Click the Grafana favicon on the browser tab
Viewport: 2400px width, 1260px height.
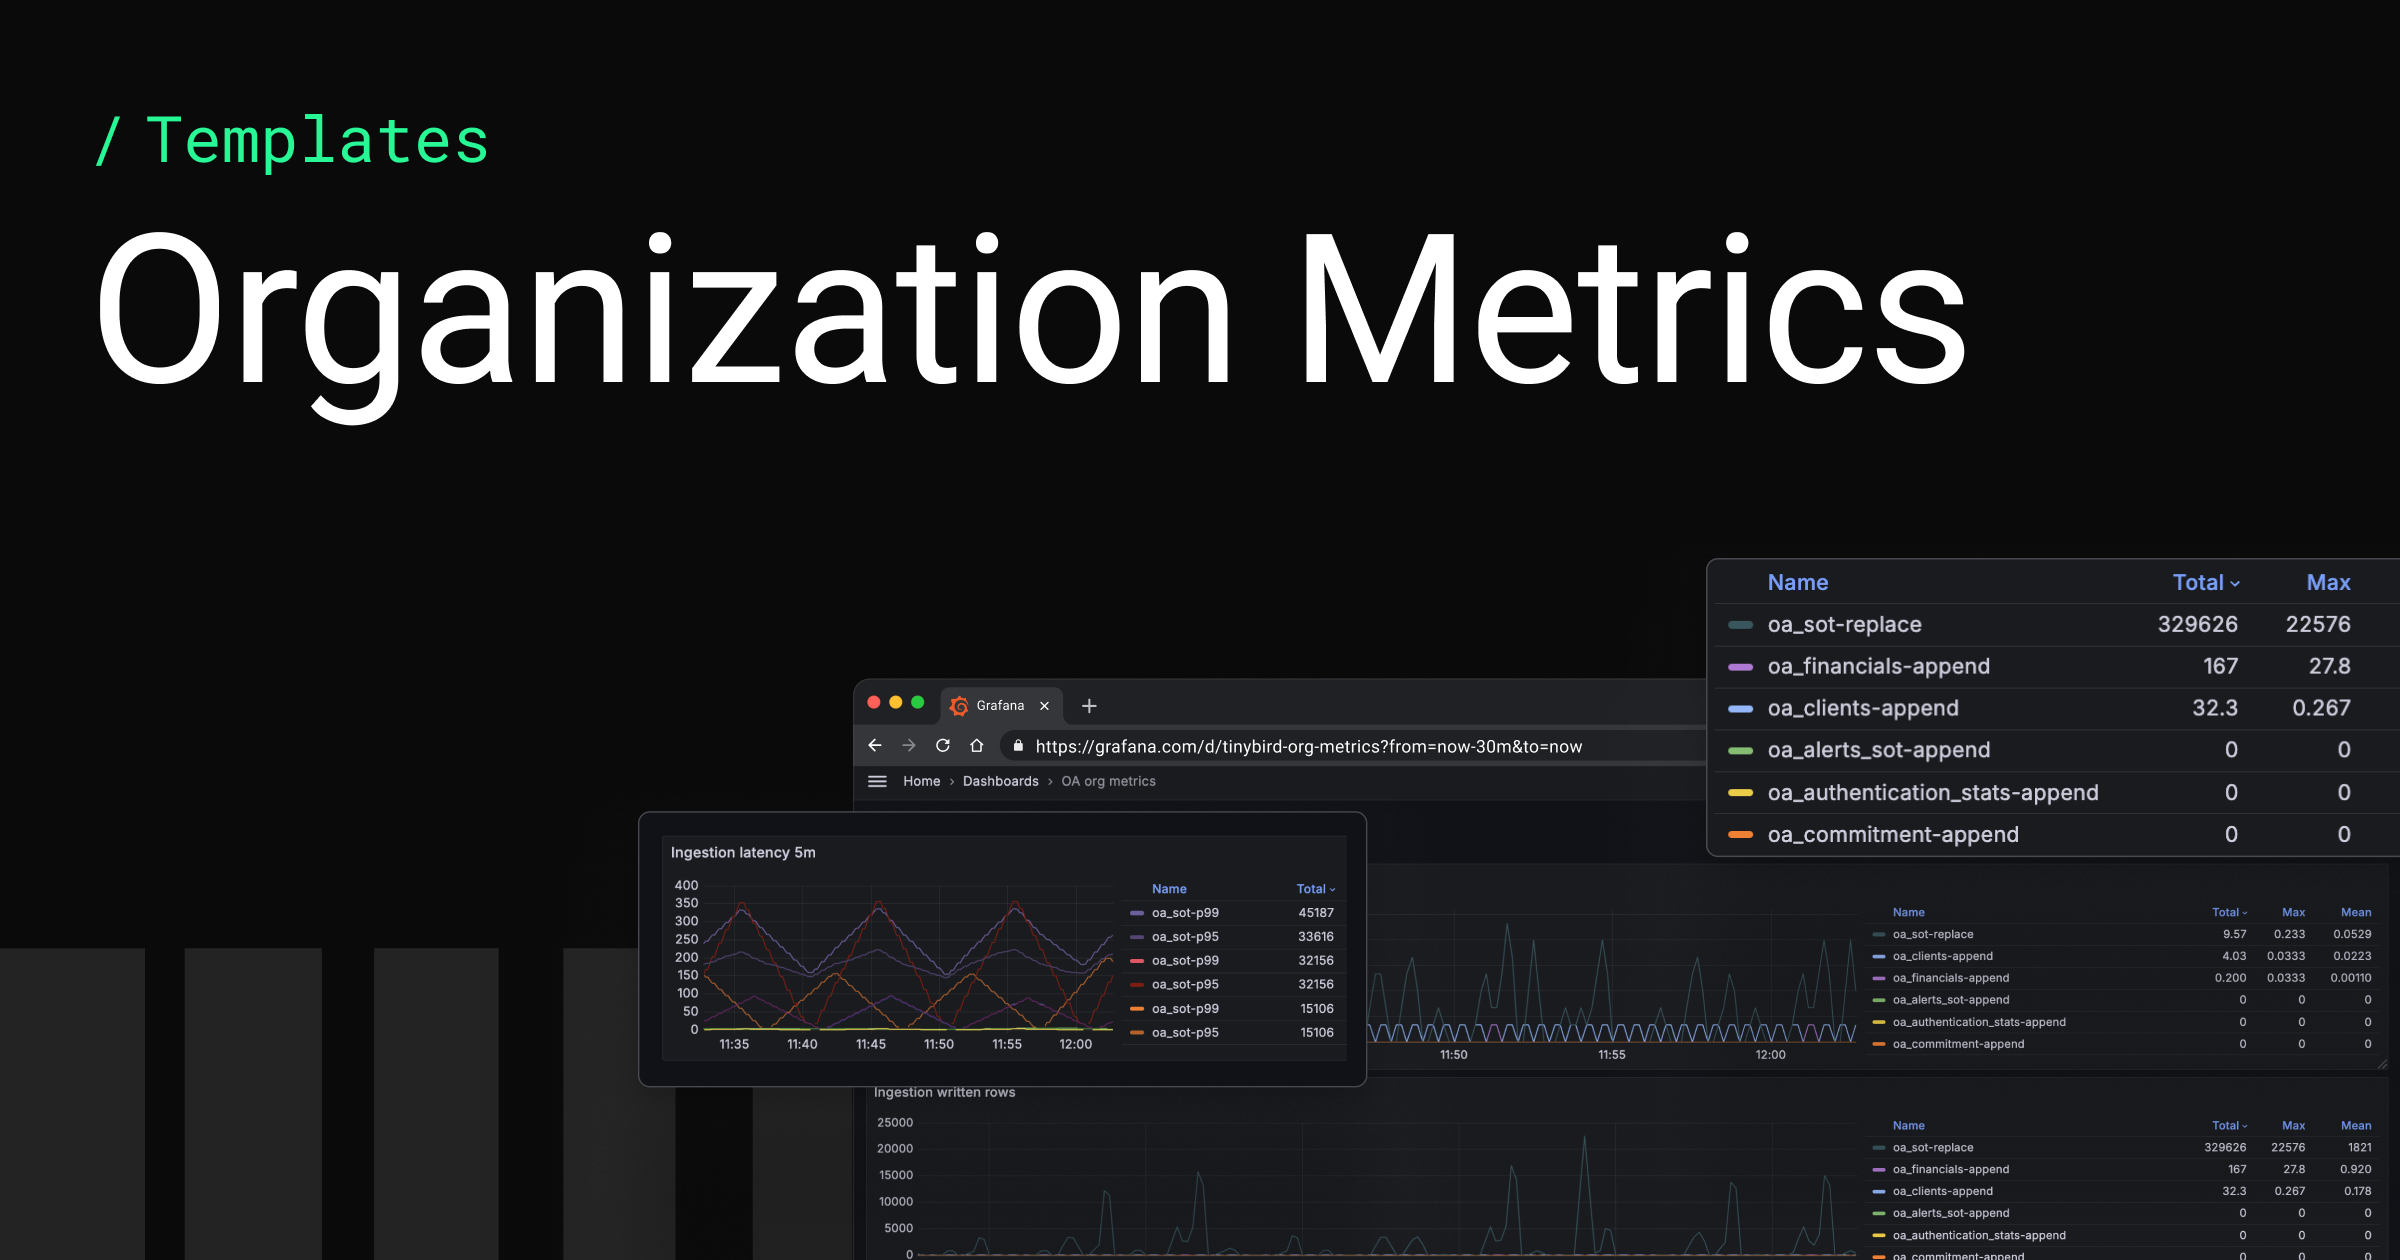tap(959, 705)
